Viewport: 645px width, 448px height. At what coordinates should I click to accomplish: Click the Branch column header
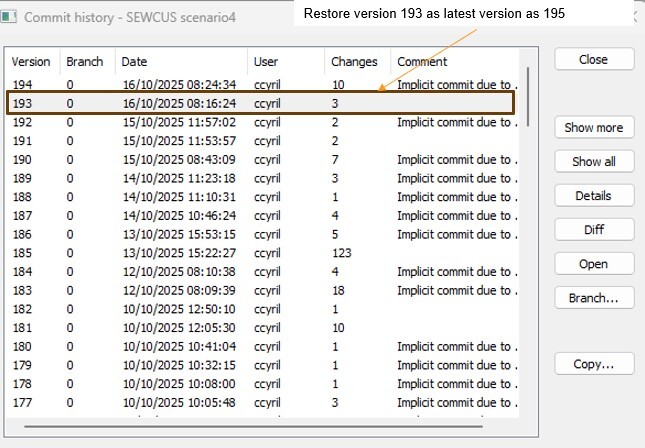(85, 62)
